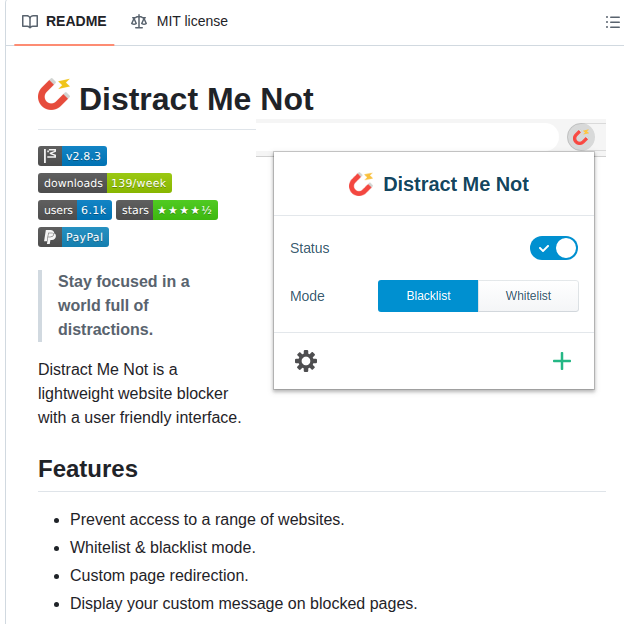
Task: Click the Features section heading
Action: pyautogui.click(x=88, y=469)
